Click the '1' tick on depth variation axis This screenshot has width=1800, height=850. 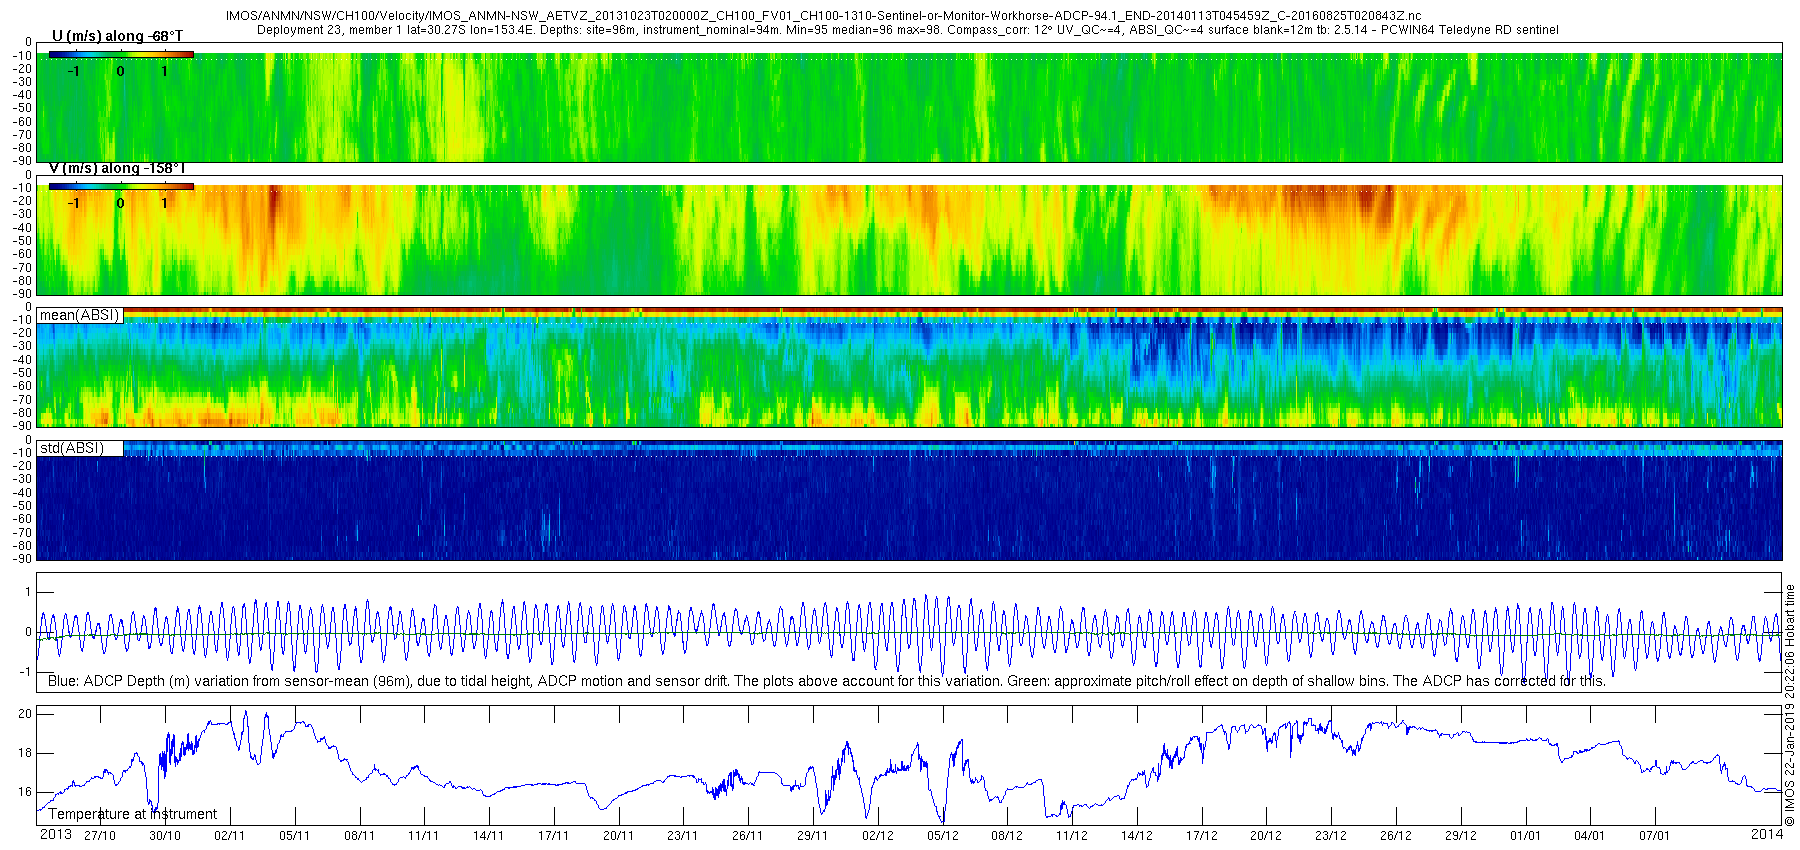pos(28,593)
